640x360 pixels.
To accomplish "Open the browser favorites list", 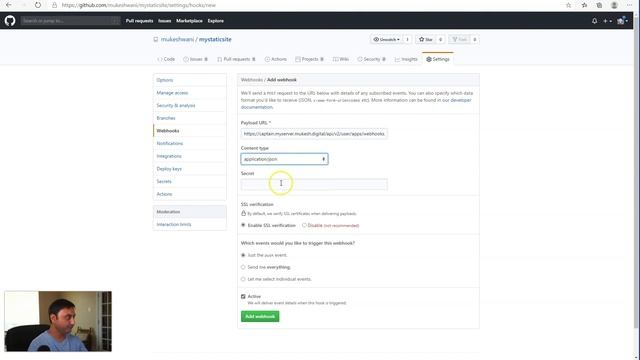I will pos(584,5).
